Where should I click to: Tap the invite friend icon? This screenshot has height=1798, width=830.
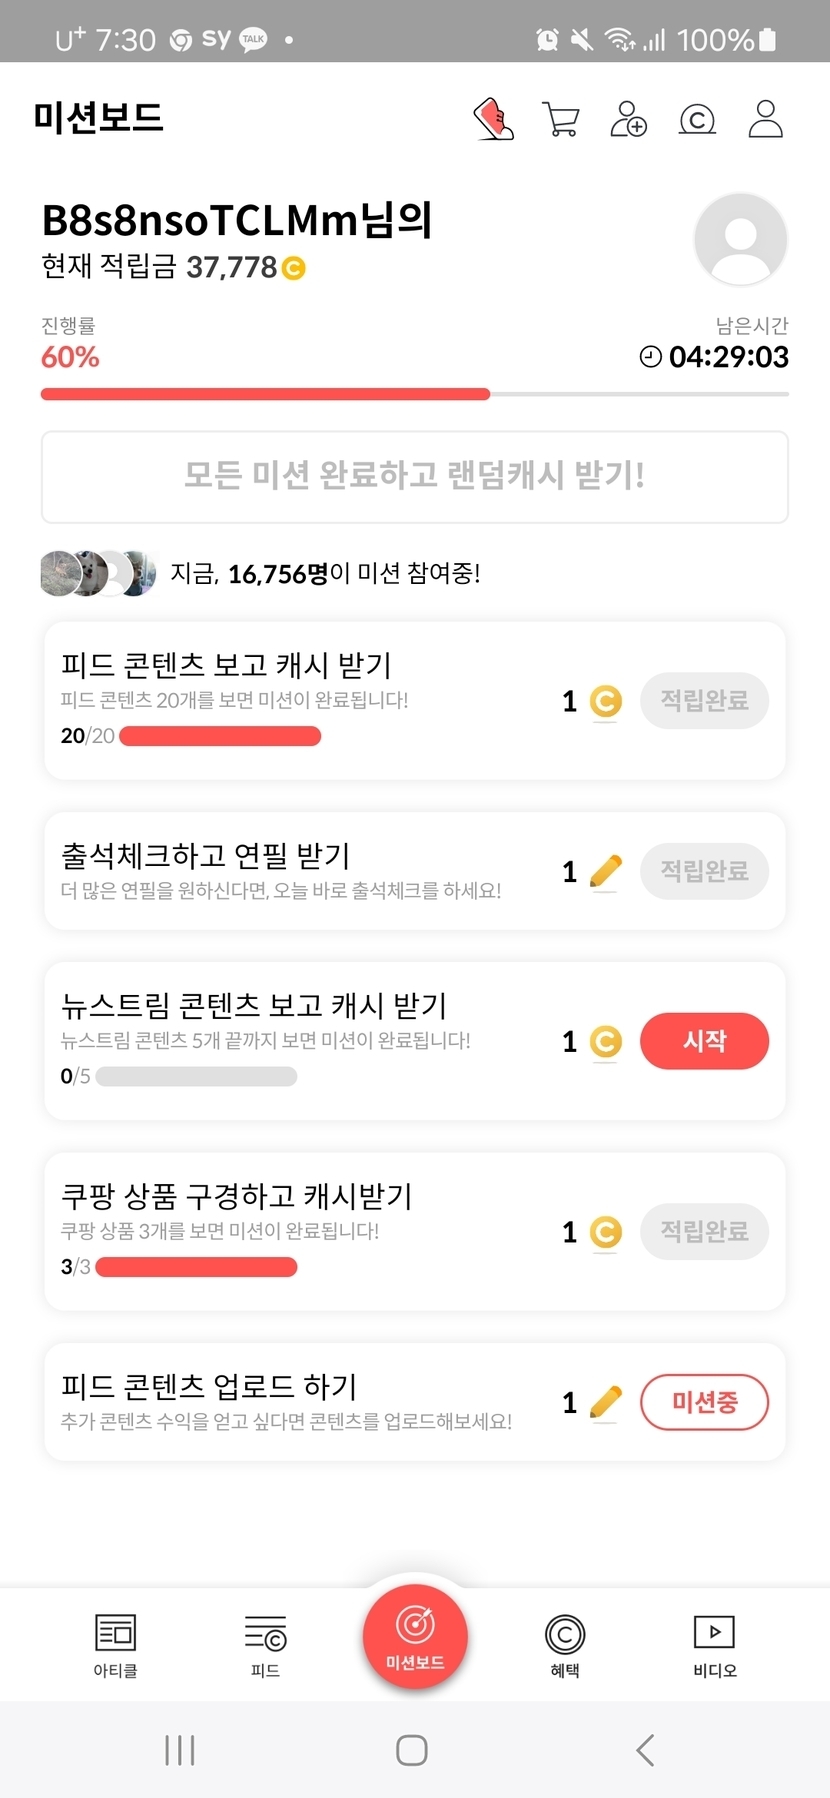pos(628,119)
